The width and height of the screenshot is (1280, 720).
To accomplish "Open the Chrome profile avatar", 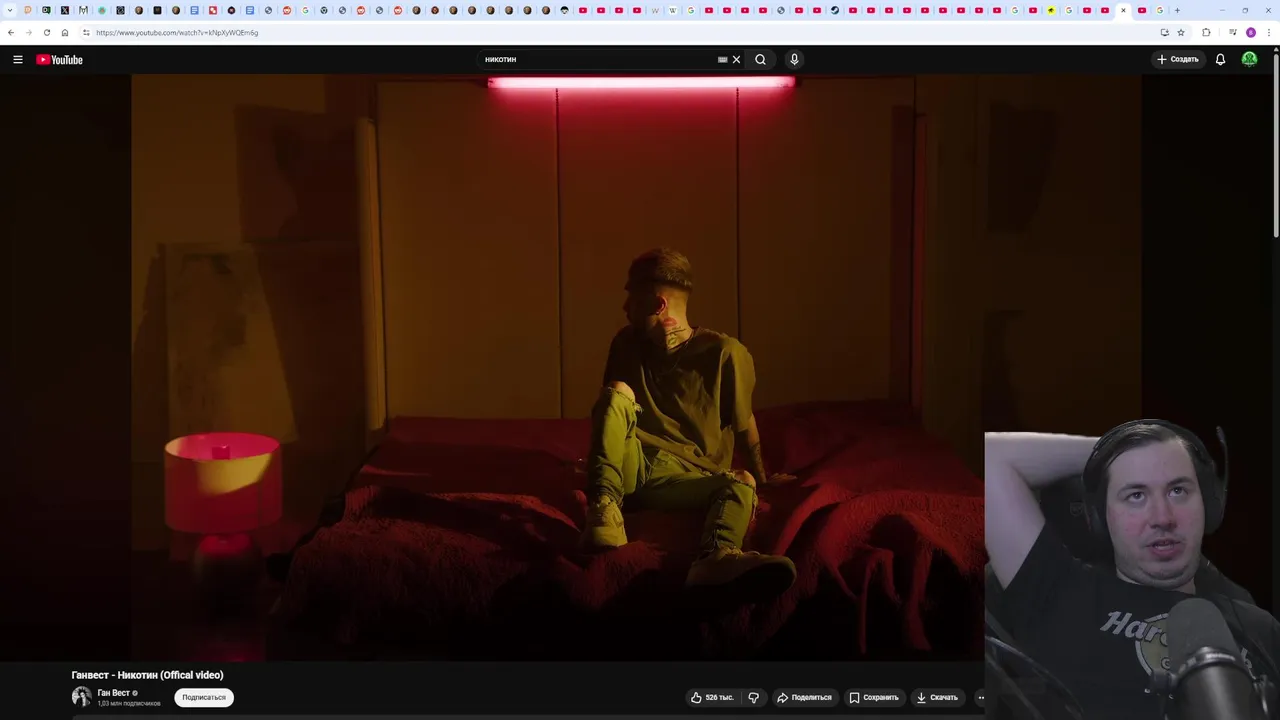I will (1250, 32).
